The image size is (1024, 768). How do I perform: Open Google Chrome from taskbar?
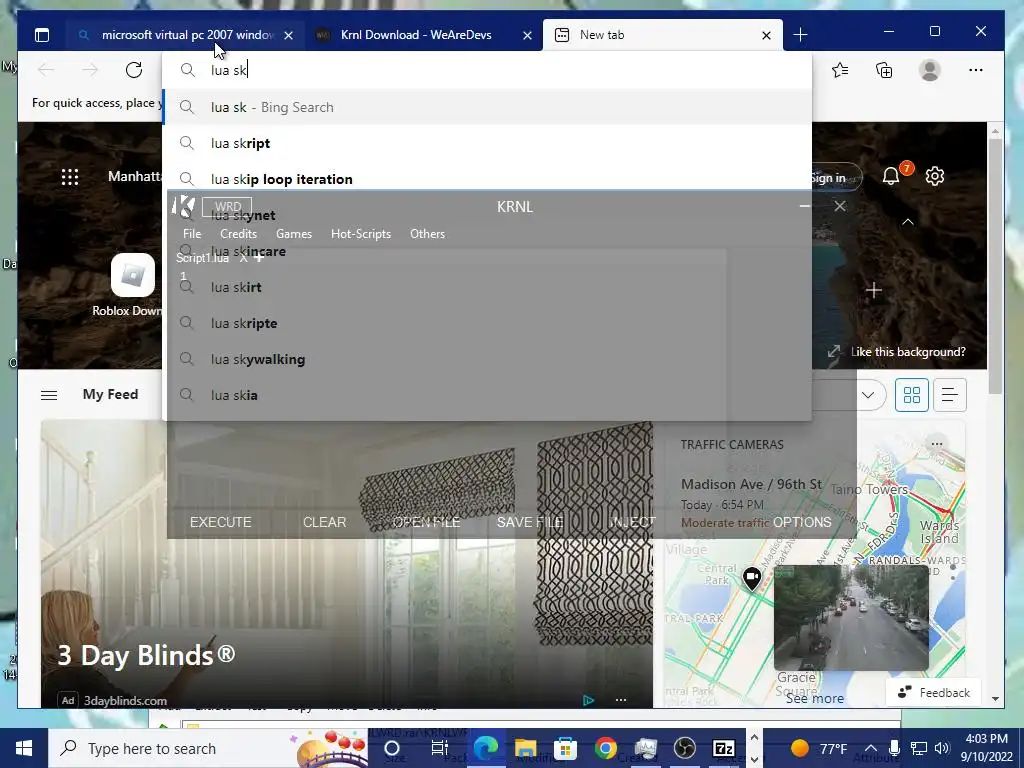pyautogui.click(x=605, y=748)
